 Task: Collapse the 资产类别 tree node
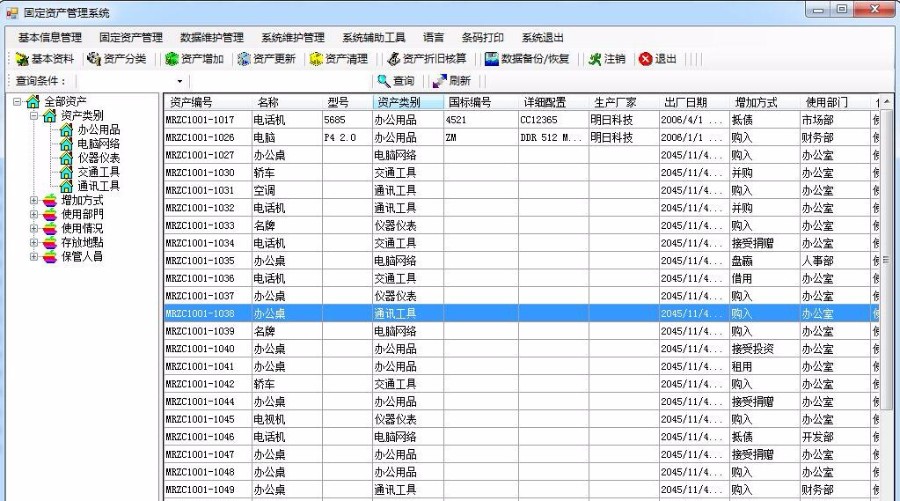[x=35, y=116]
